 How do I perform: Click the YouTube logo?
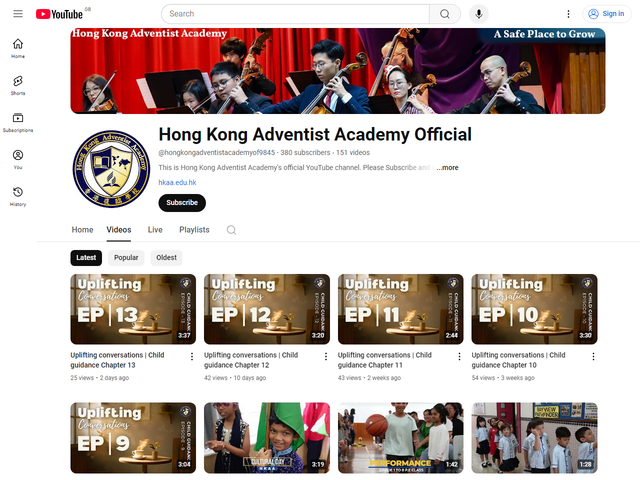pyautogui.click(x=59, y=14)
